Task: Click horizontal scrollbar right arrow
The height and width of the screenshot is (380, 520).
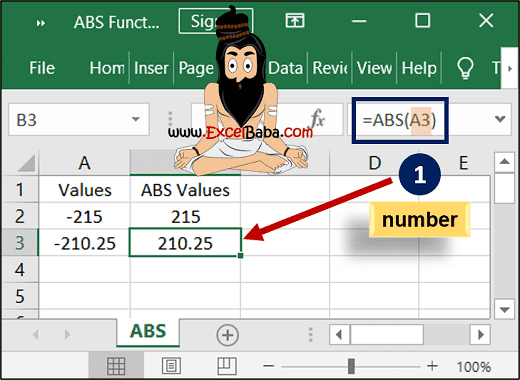Action: [480, 334]
